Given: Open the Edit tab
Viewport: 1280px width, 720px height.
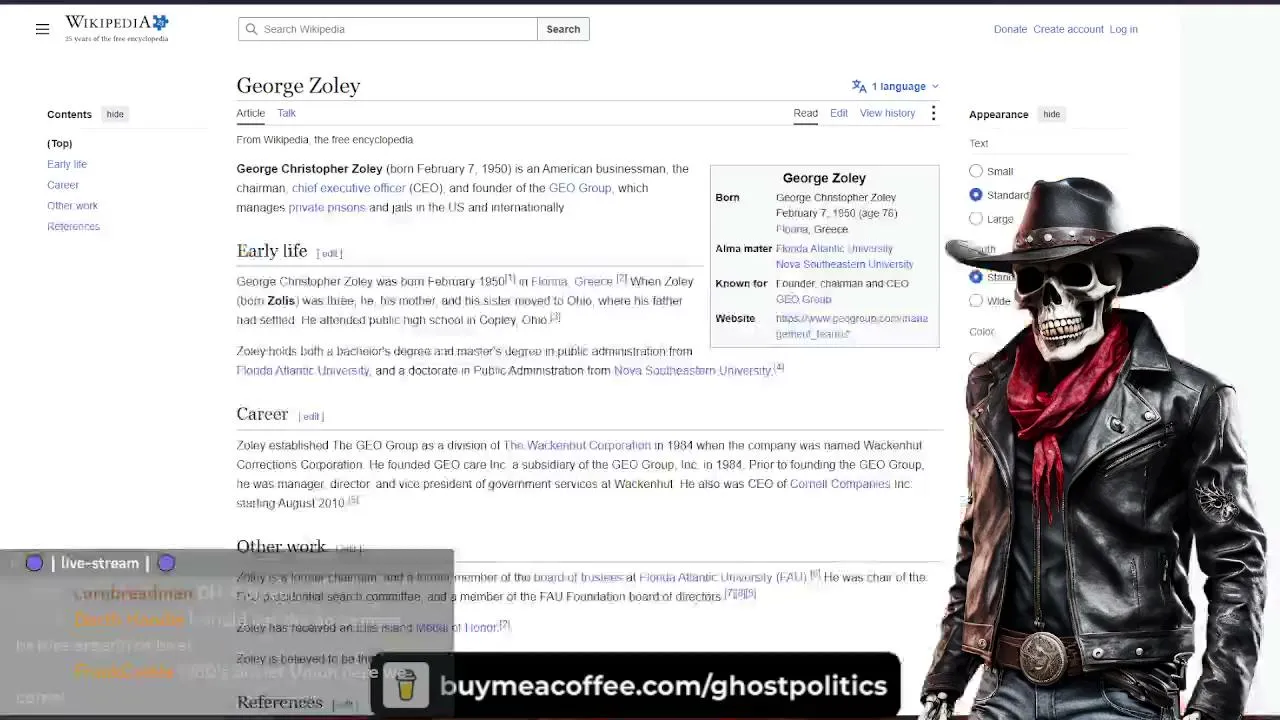Looking at the screenshot, I should [839, 113].
